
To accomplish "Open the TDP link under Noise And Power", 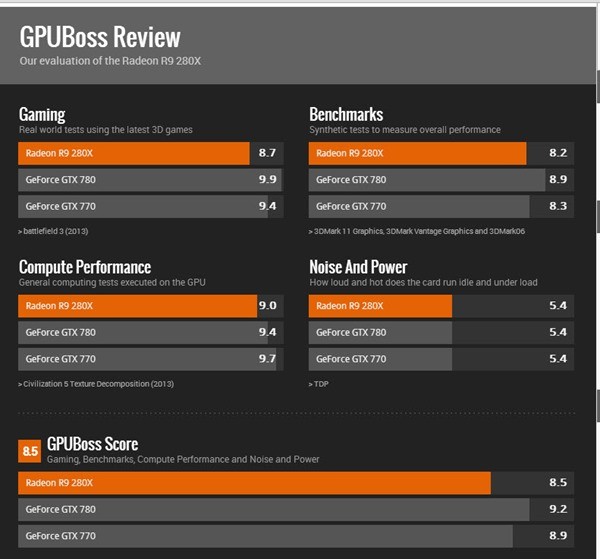I will coord(319,384).
